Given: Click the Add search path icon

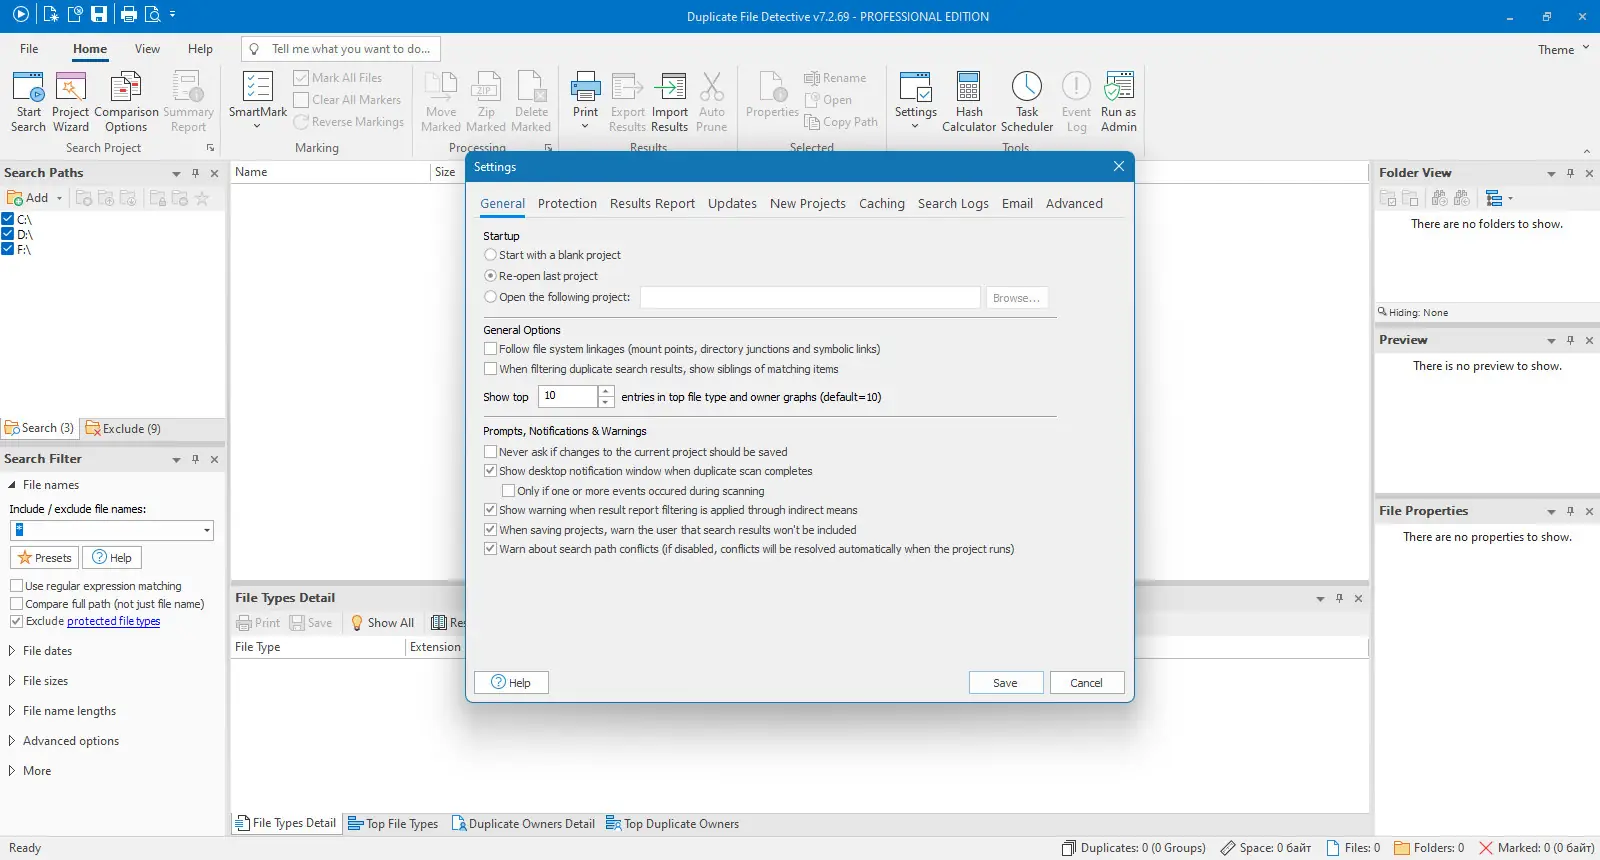Looking at the screenshot, I should [28, 198].
